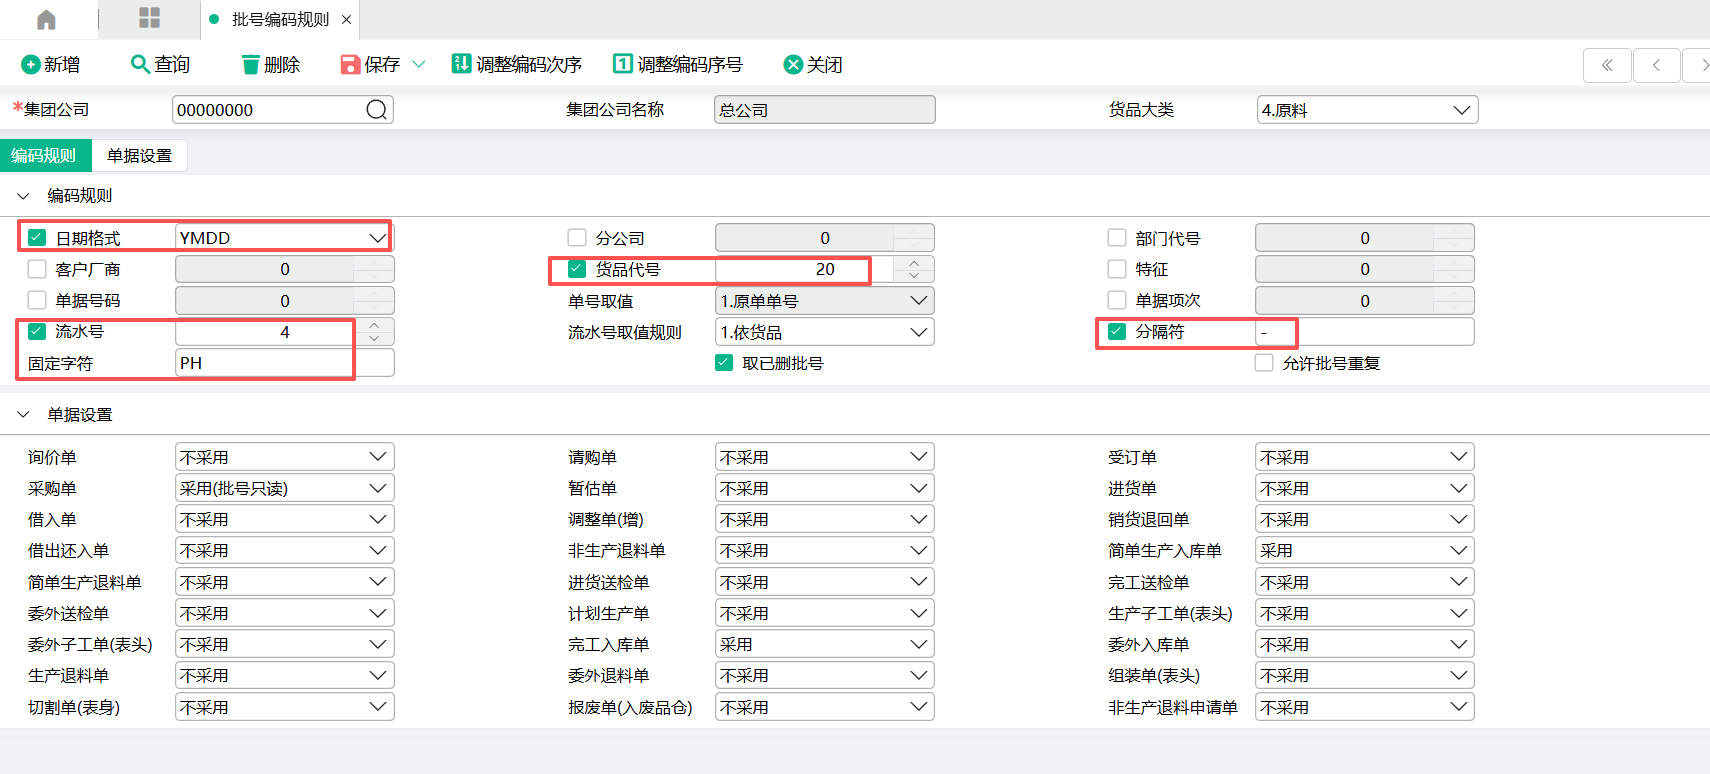Screen dimensions: 1710x774
Task: Increase the 流水号 stepper value
Action: 374,325
